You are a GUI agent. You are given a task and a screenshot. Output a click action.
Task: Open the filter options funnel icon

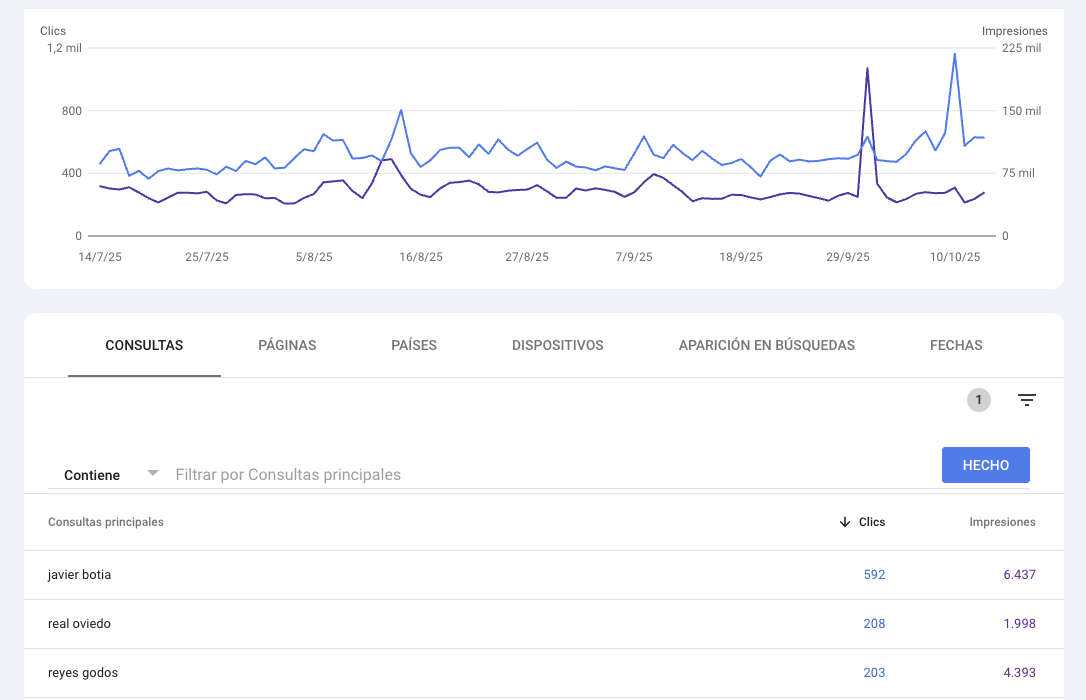click(1027, 400)
